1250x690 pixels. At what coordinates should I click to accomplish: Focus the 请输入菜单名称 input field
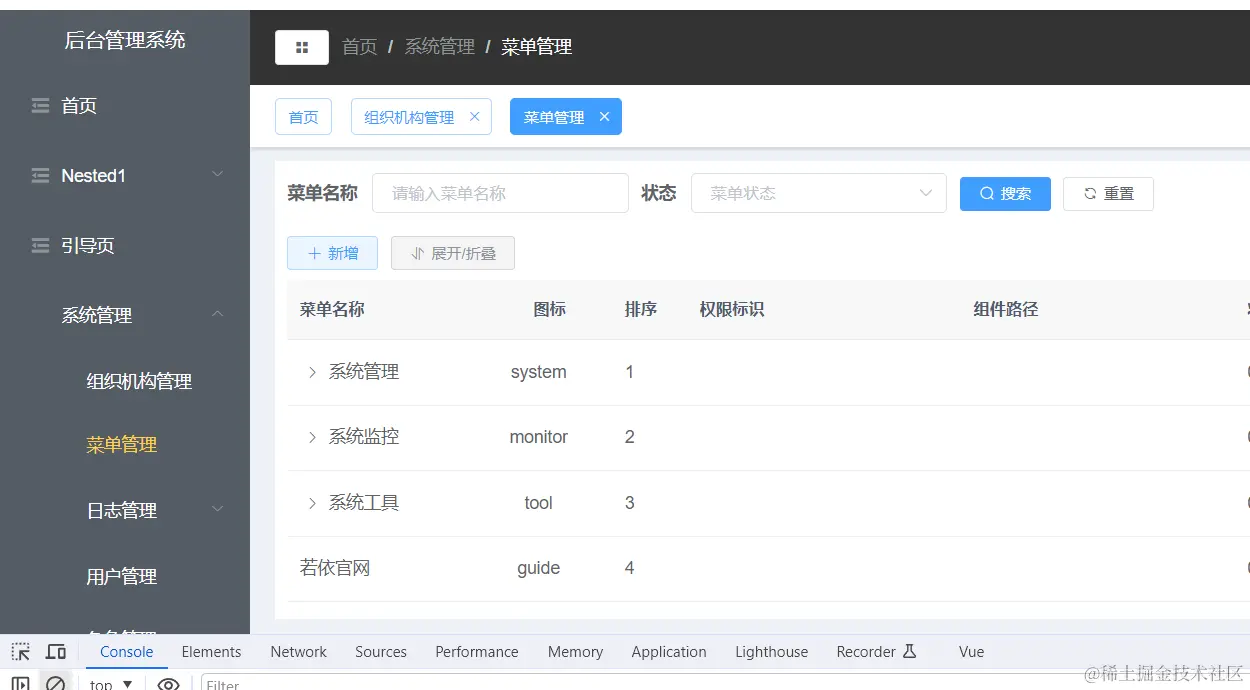click(500, 193)
